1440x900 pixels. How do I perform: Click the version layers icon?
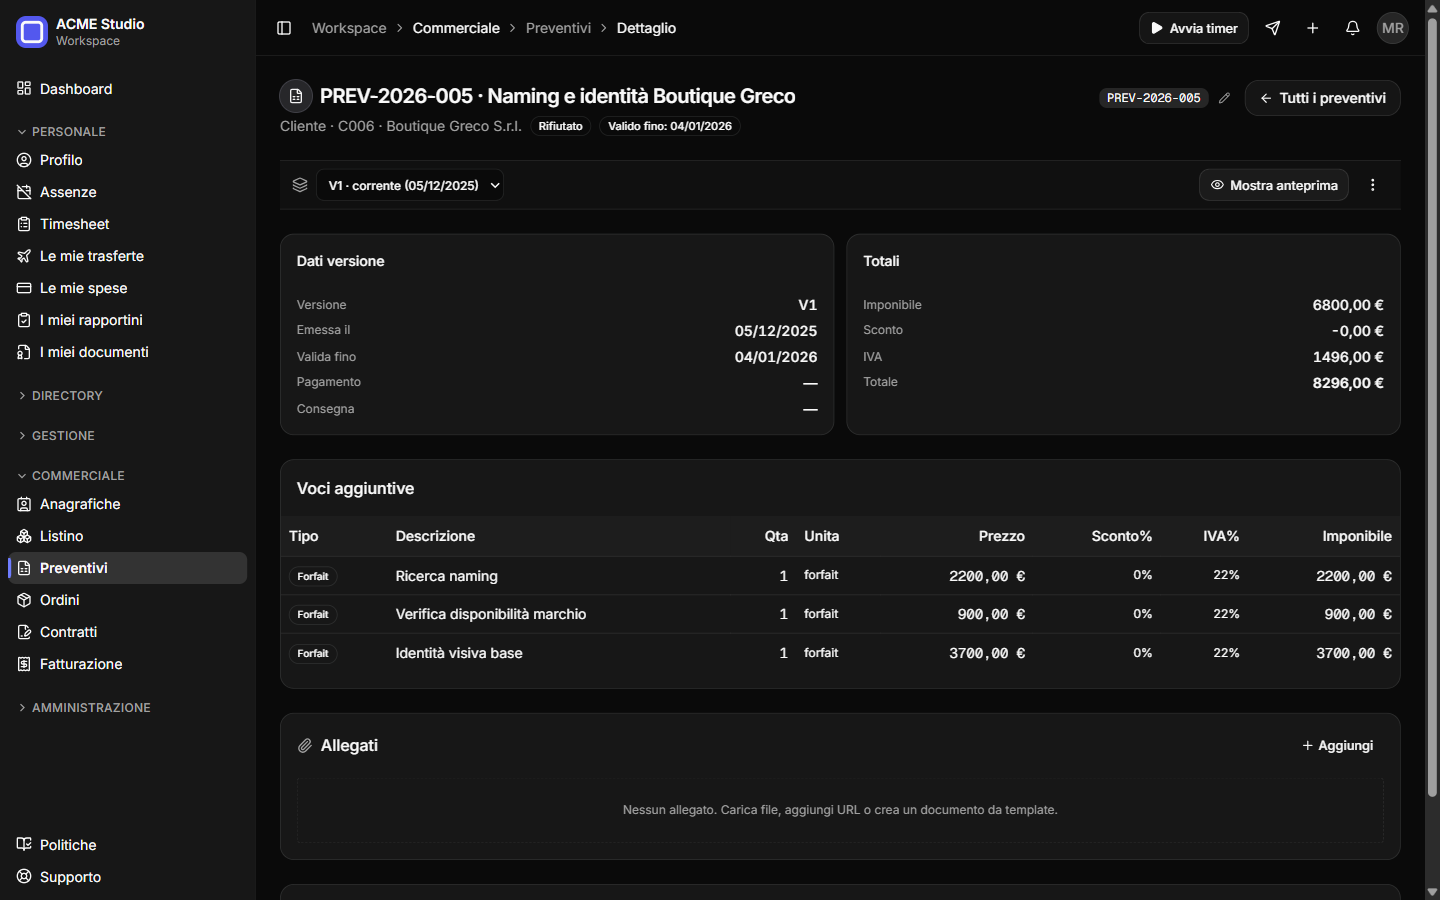[x=300, y=185]
